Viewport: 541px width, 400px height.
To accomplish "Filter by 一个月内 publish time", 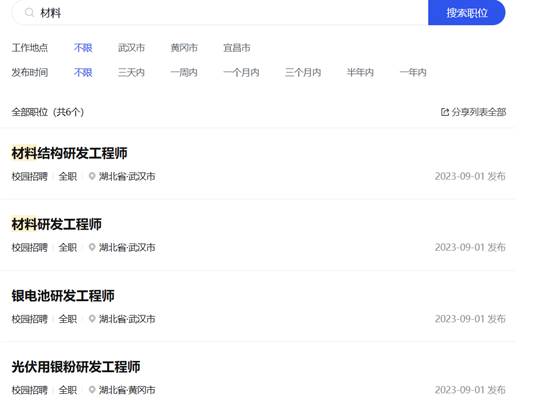I will [x=241, y=72].
